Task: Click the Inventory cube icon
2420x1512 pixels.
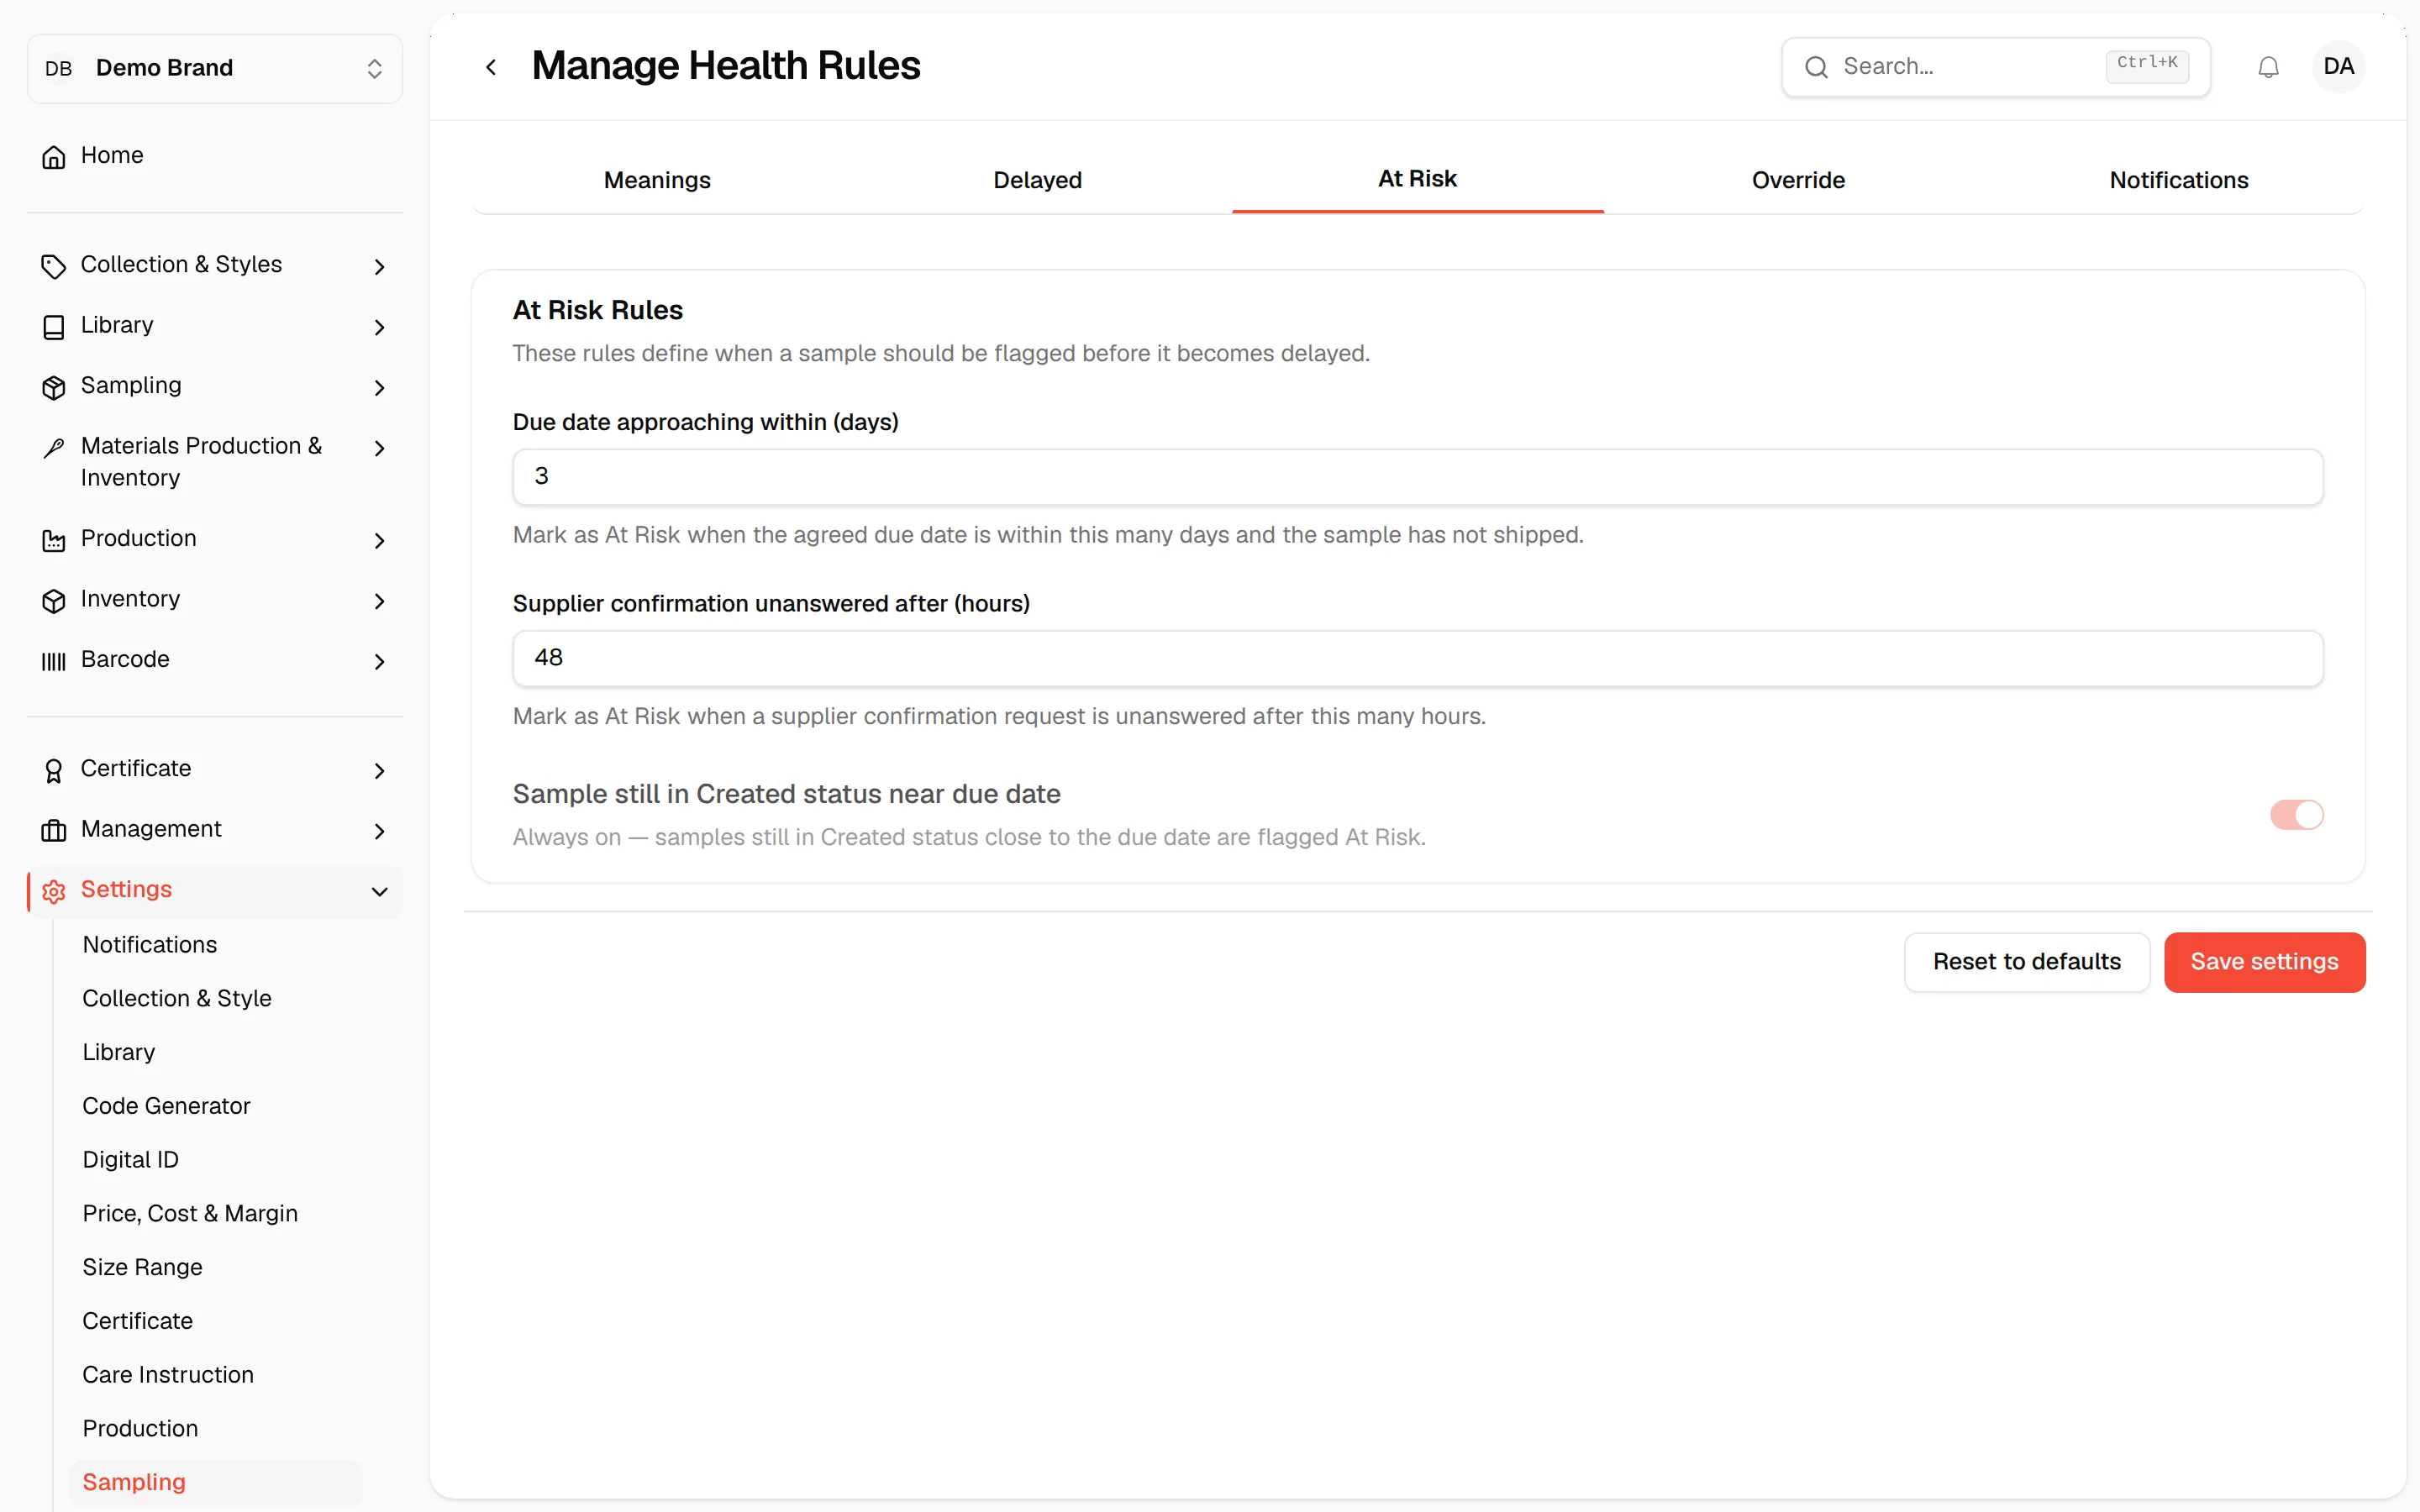Action: (54, 600)
